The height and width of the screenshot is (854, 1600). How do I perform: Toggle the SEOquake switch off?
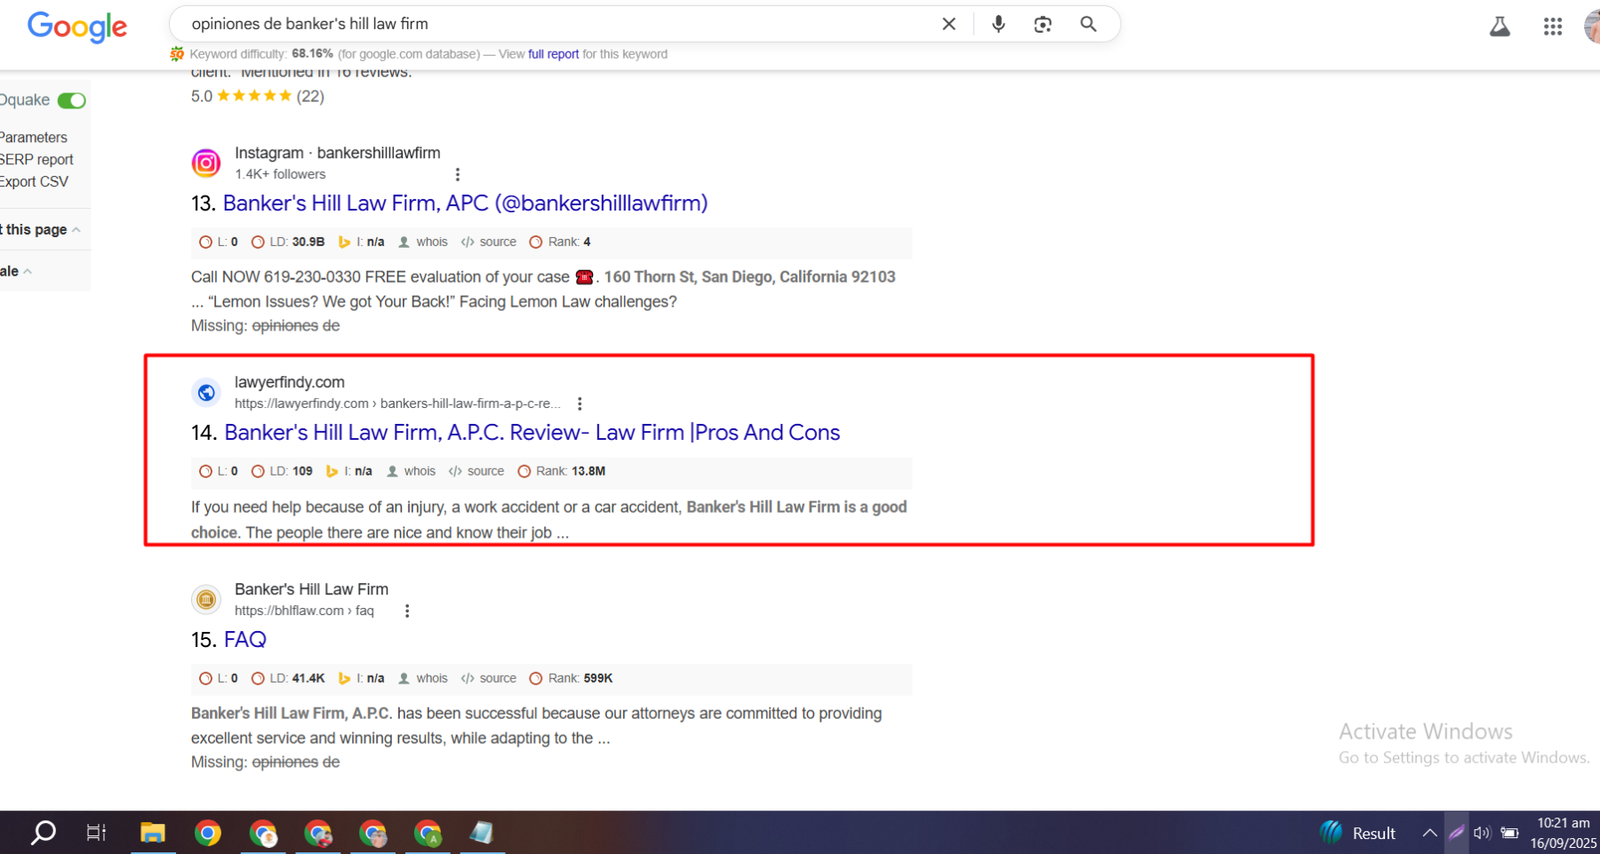(x=71, y=100)
